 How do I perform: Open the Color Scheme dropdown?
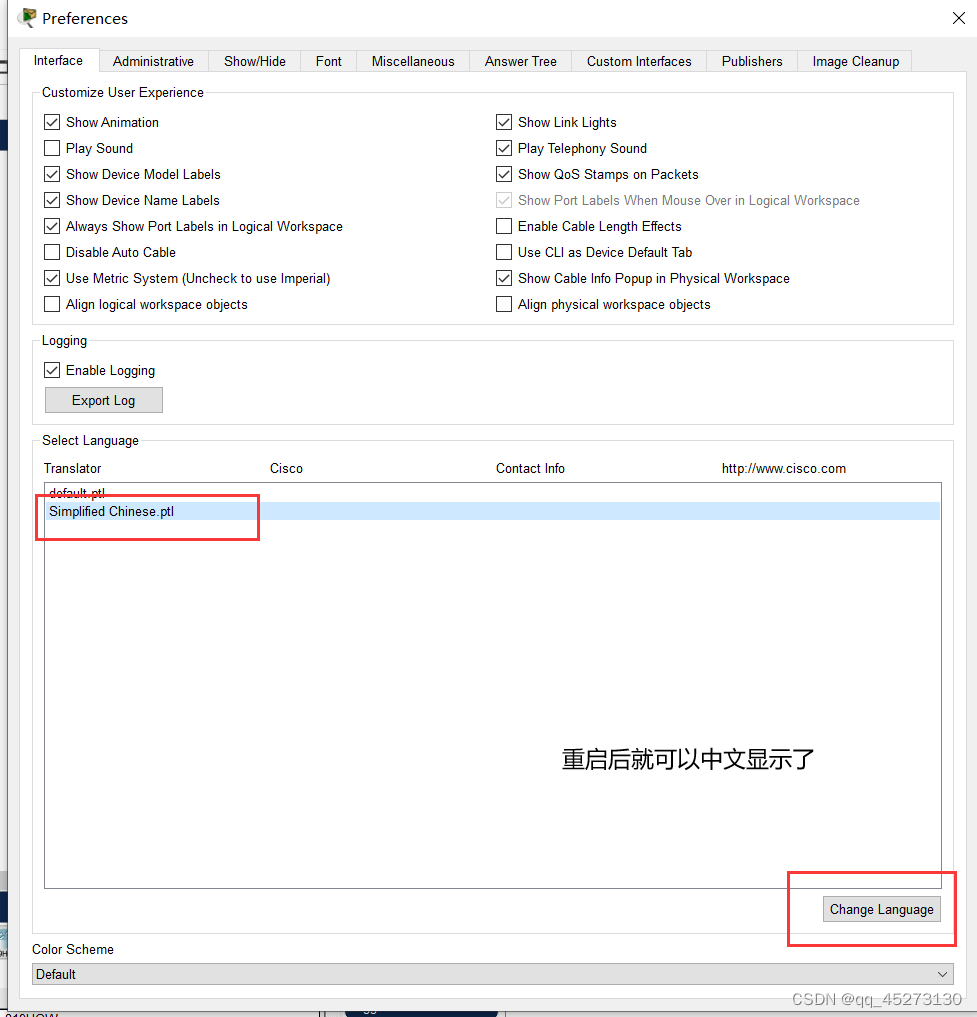click(492, 974)
